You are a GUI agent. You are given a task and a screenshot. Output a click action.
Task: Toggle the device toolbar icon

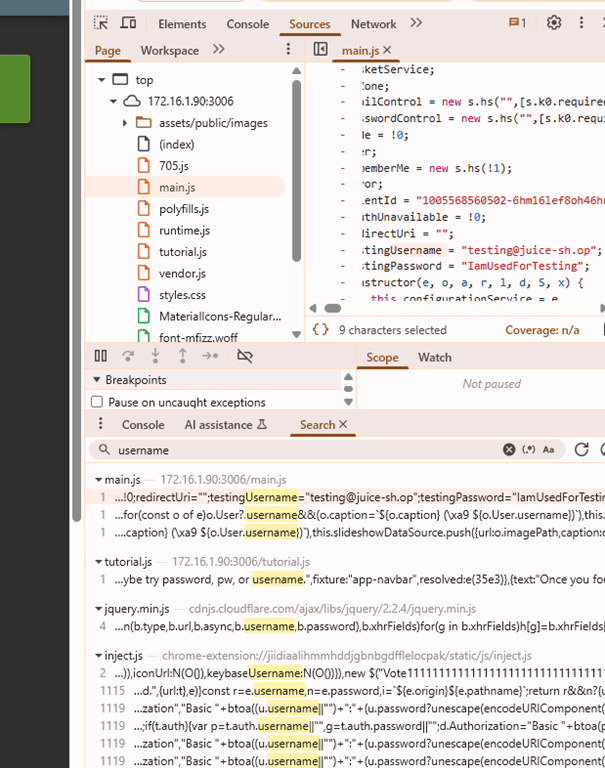[x=128, y=23]
